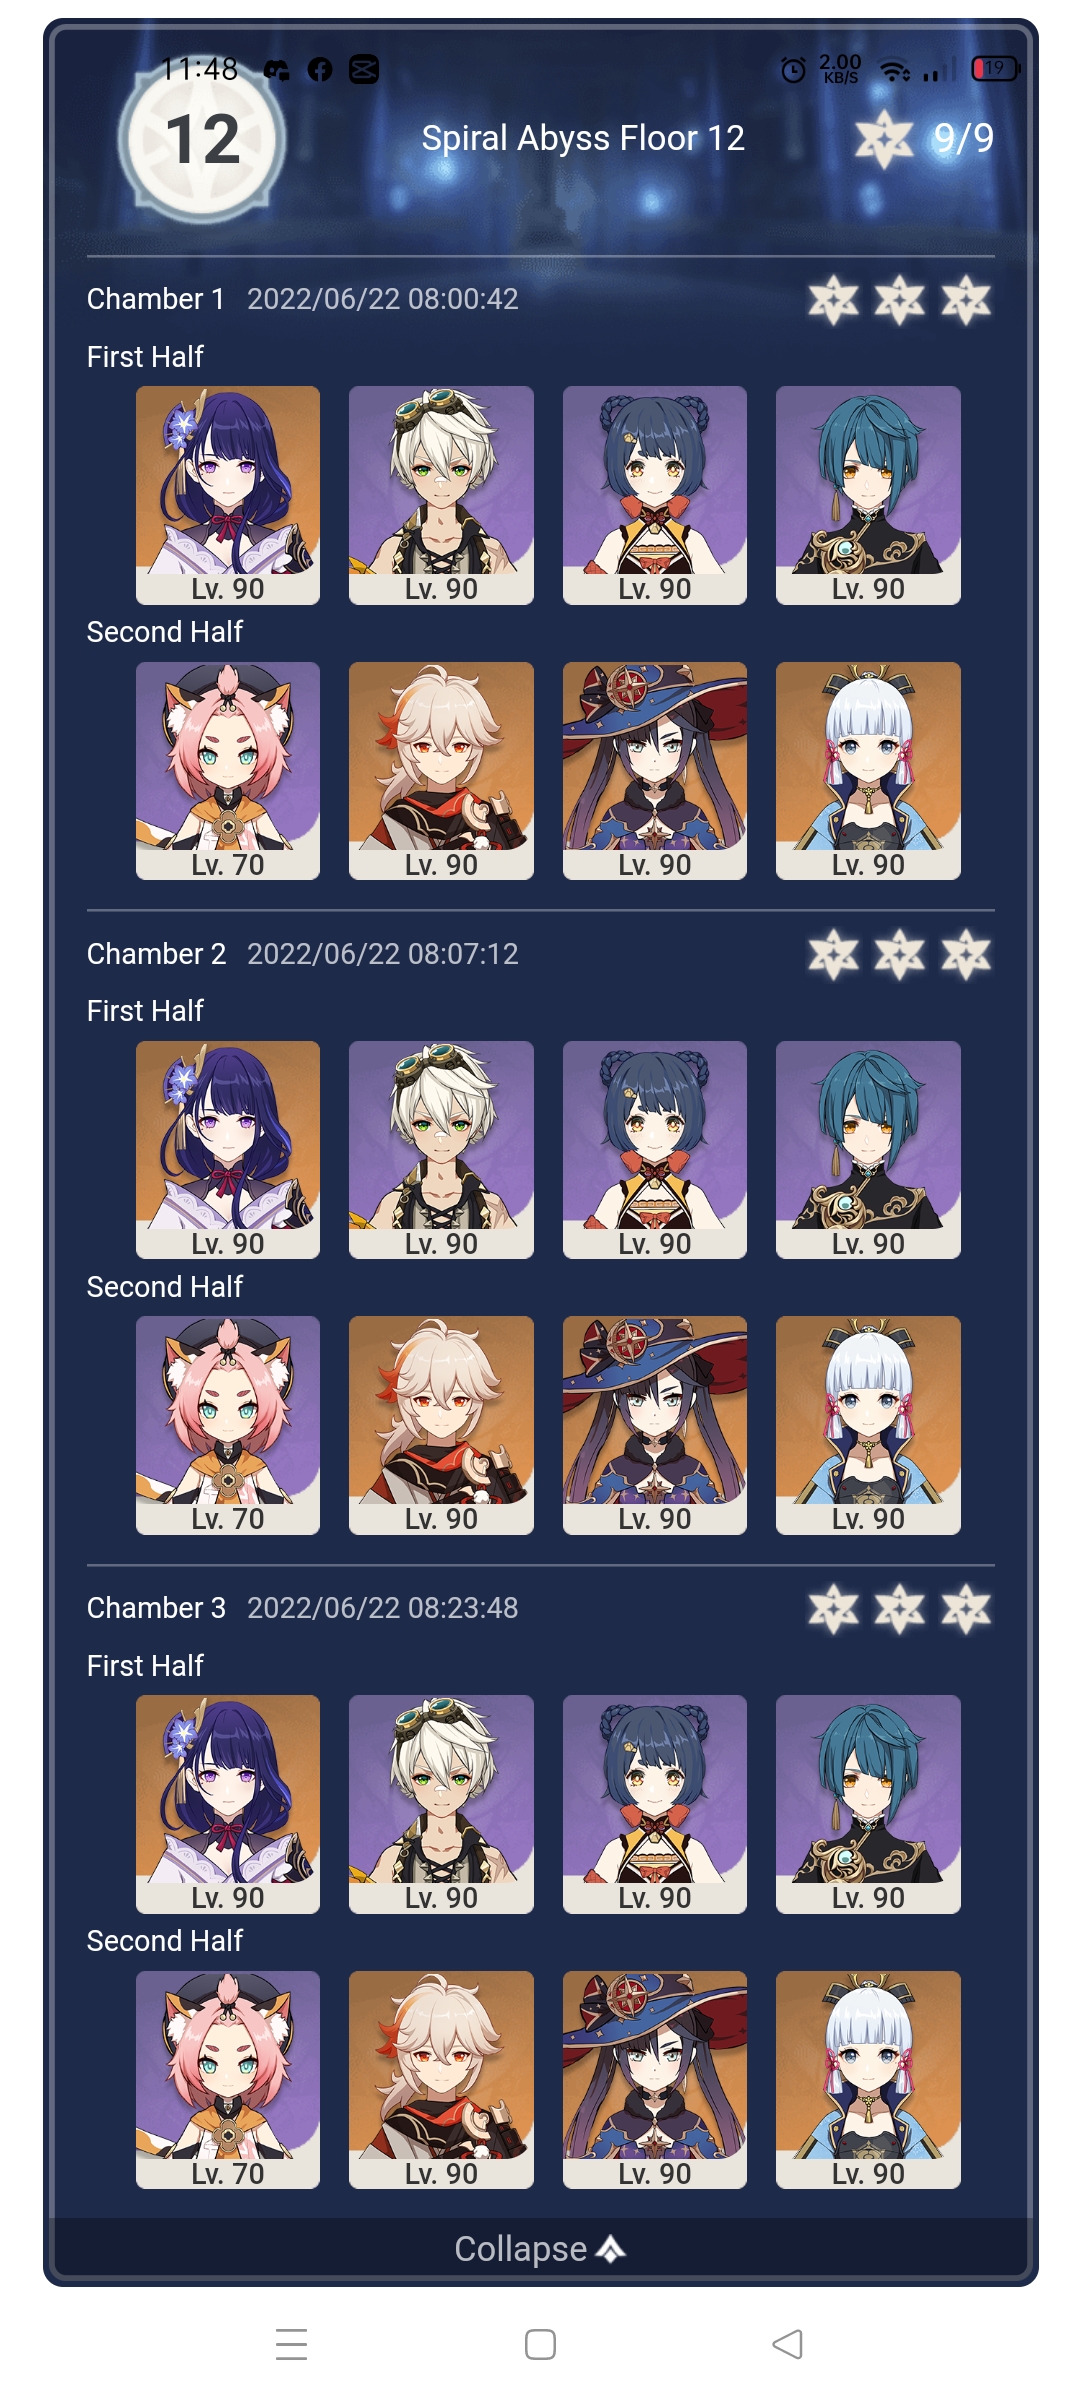The width and height of the screenshot is (1080, 2400).
Task: Open Android recent apps menu icon
Action: click(291, 2344)
